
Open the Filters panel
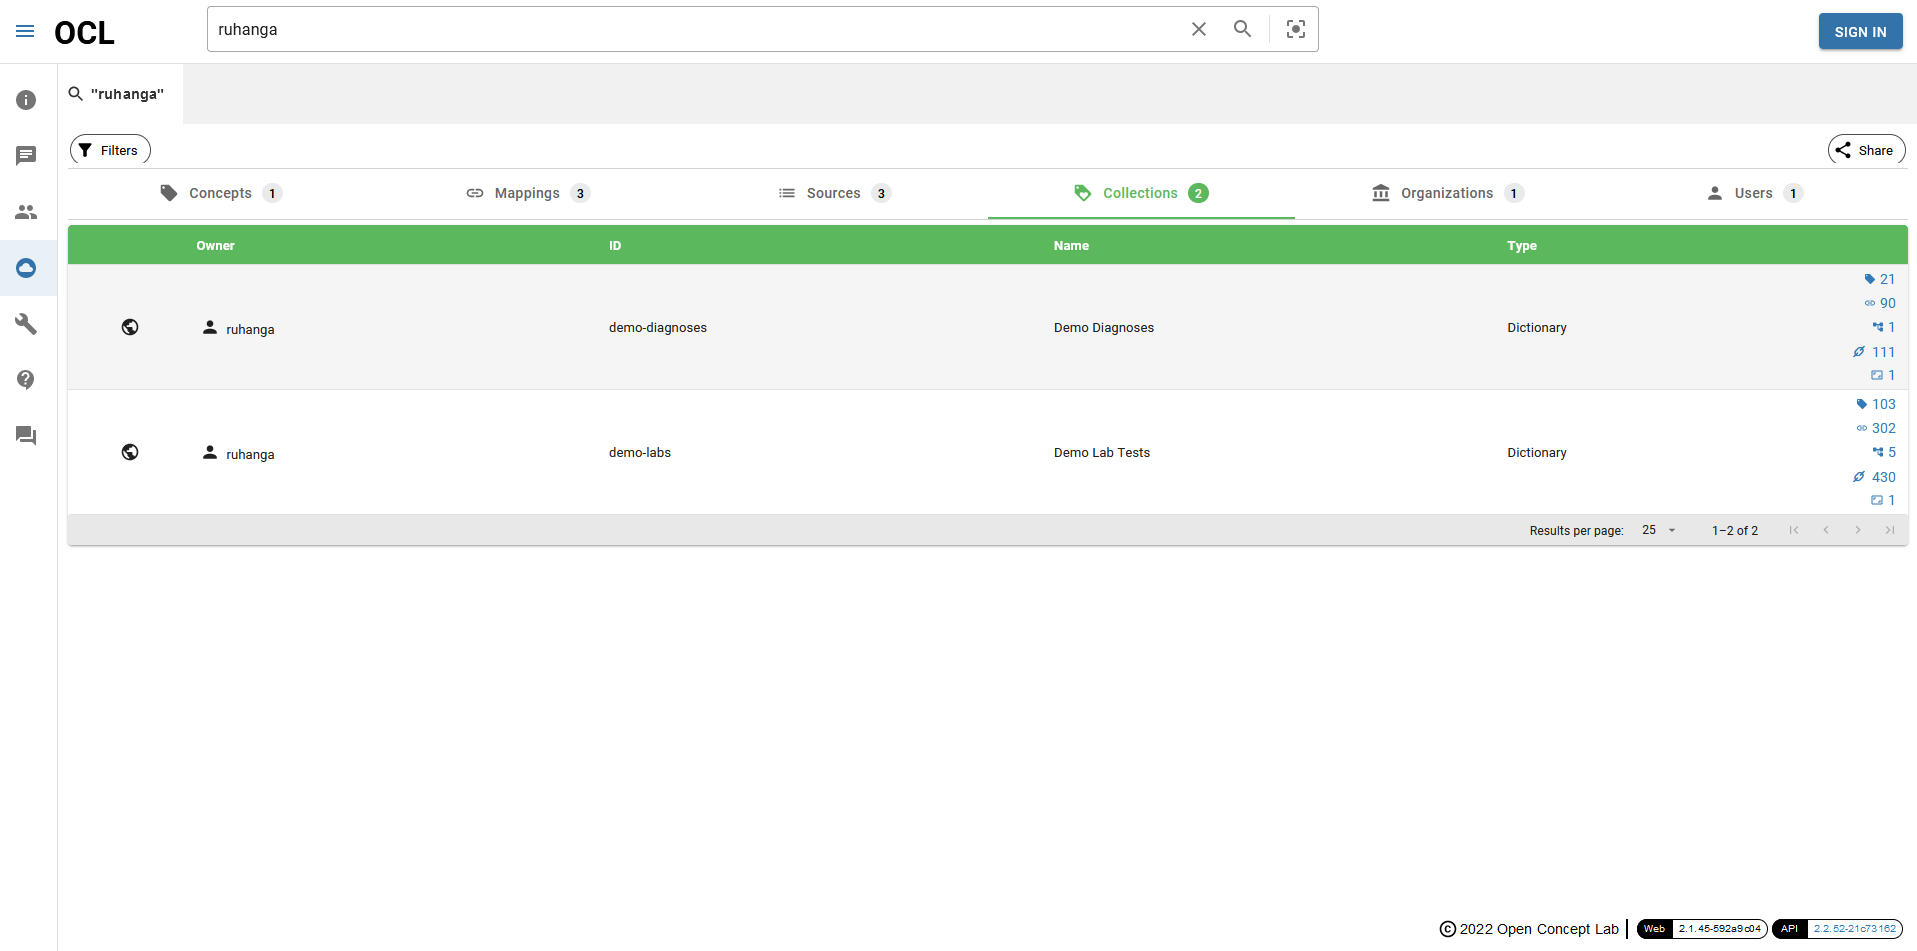[x=110, y=149]
